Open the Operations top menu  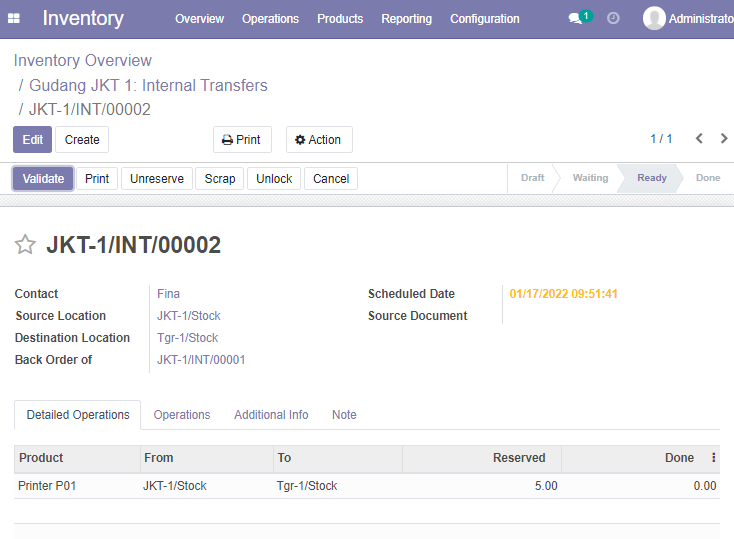(270, 19)
